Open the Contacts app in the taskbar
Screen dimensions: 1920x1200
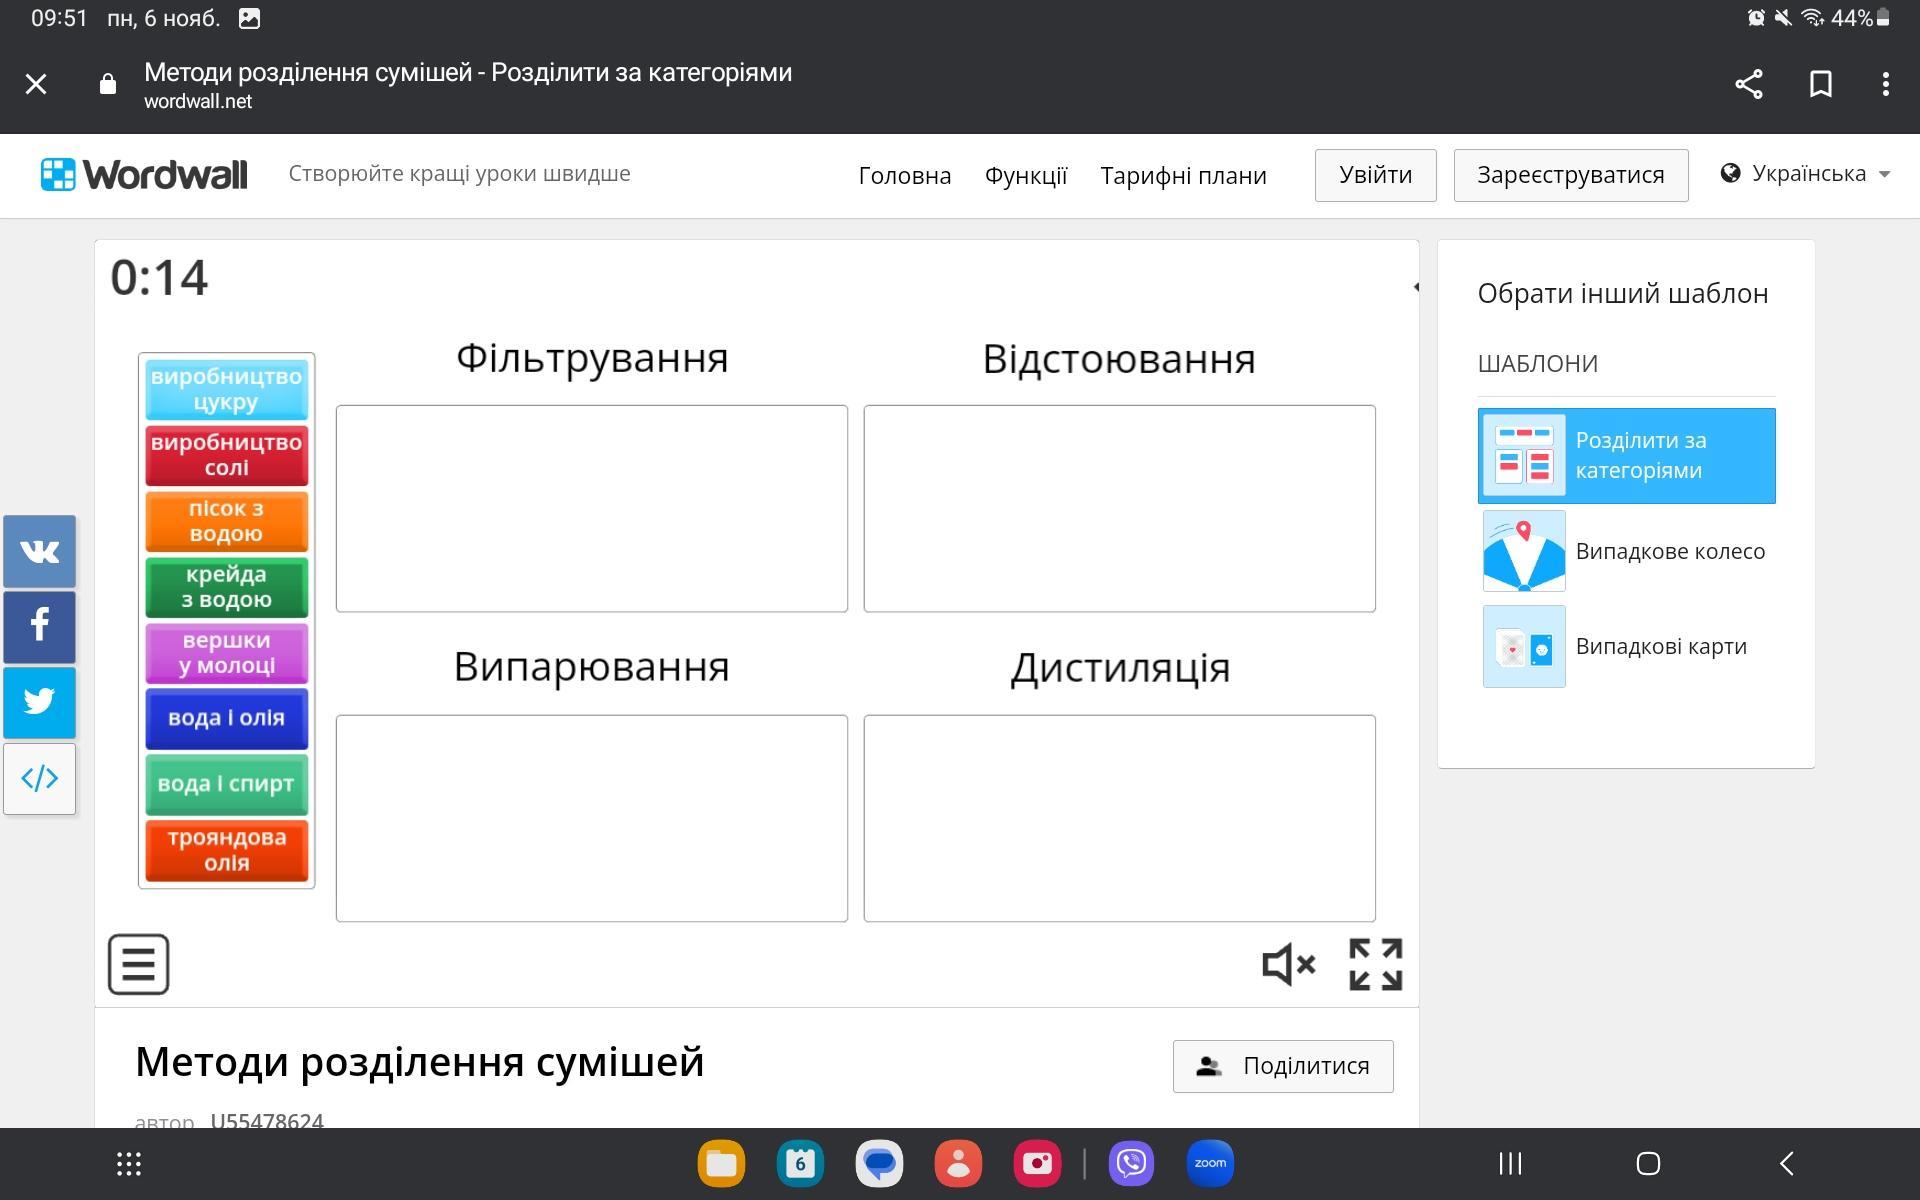click(958, 1164)
